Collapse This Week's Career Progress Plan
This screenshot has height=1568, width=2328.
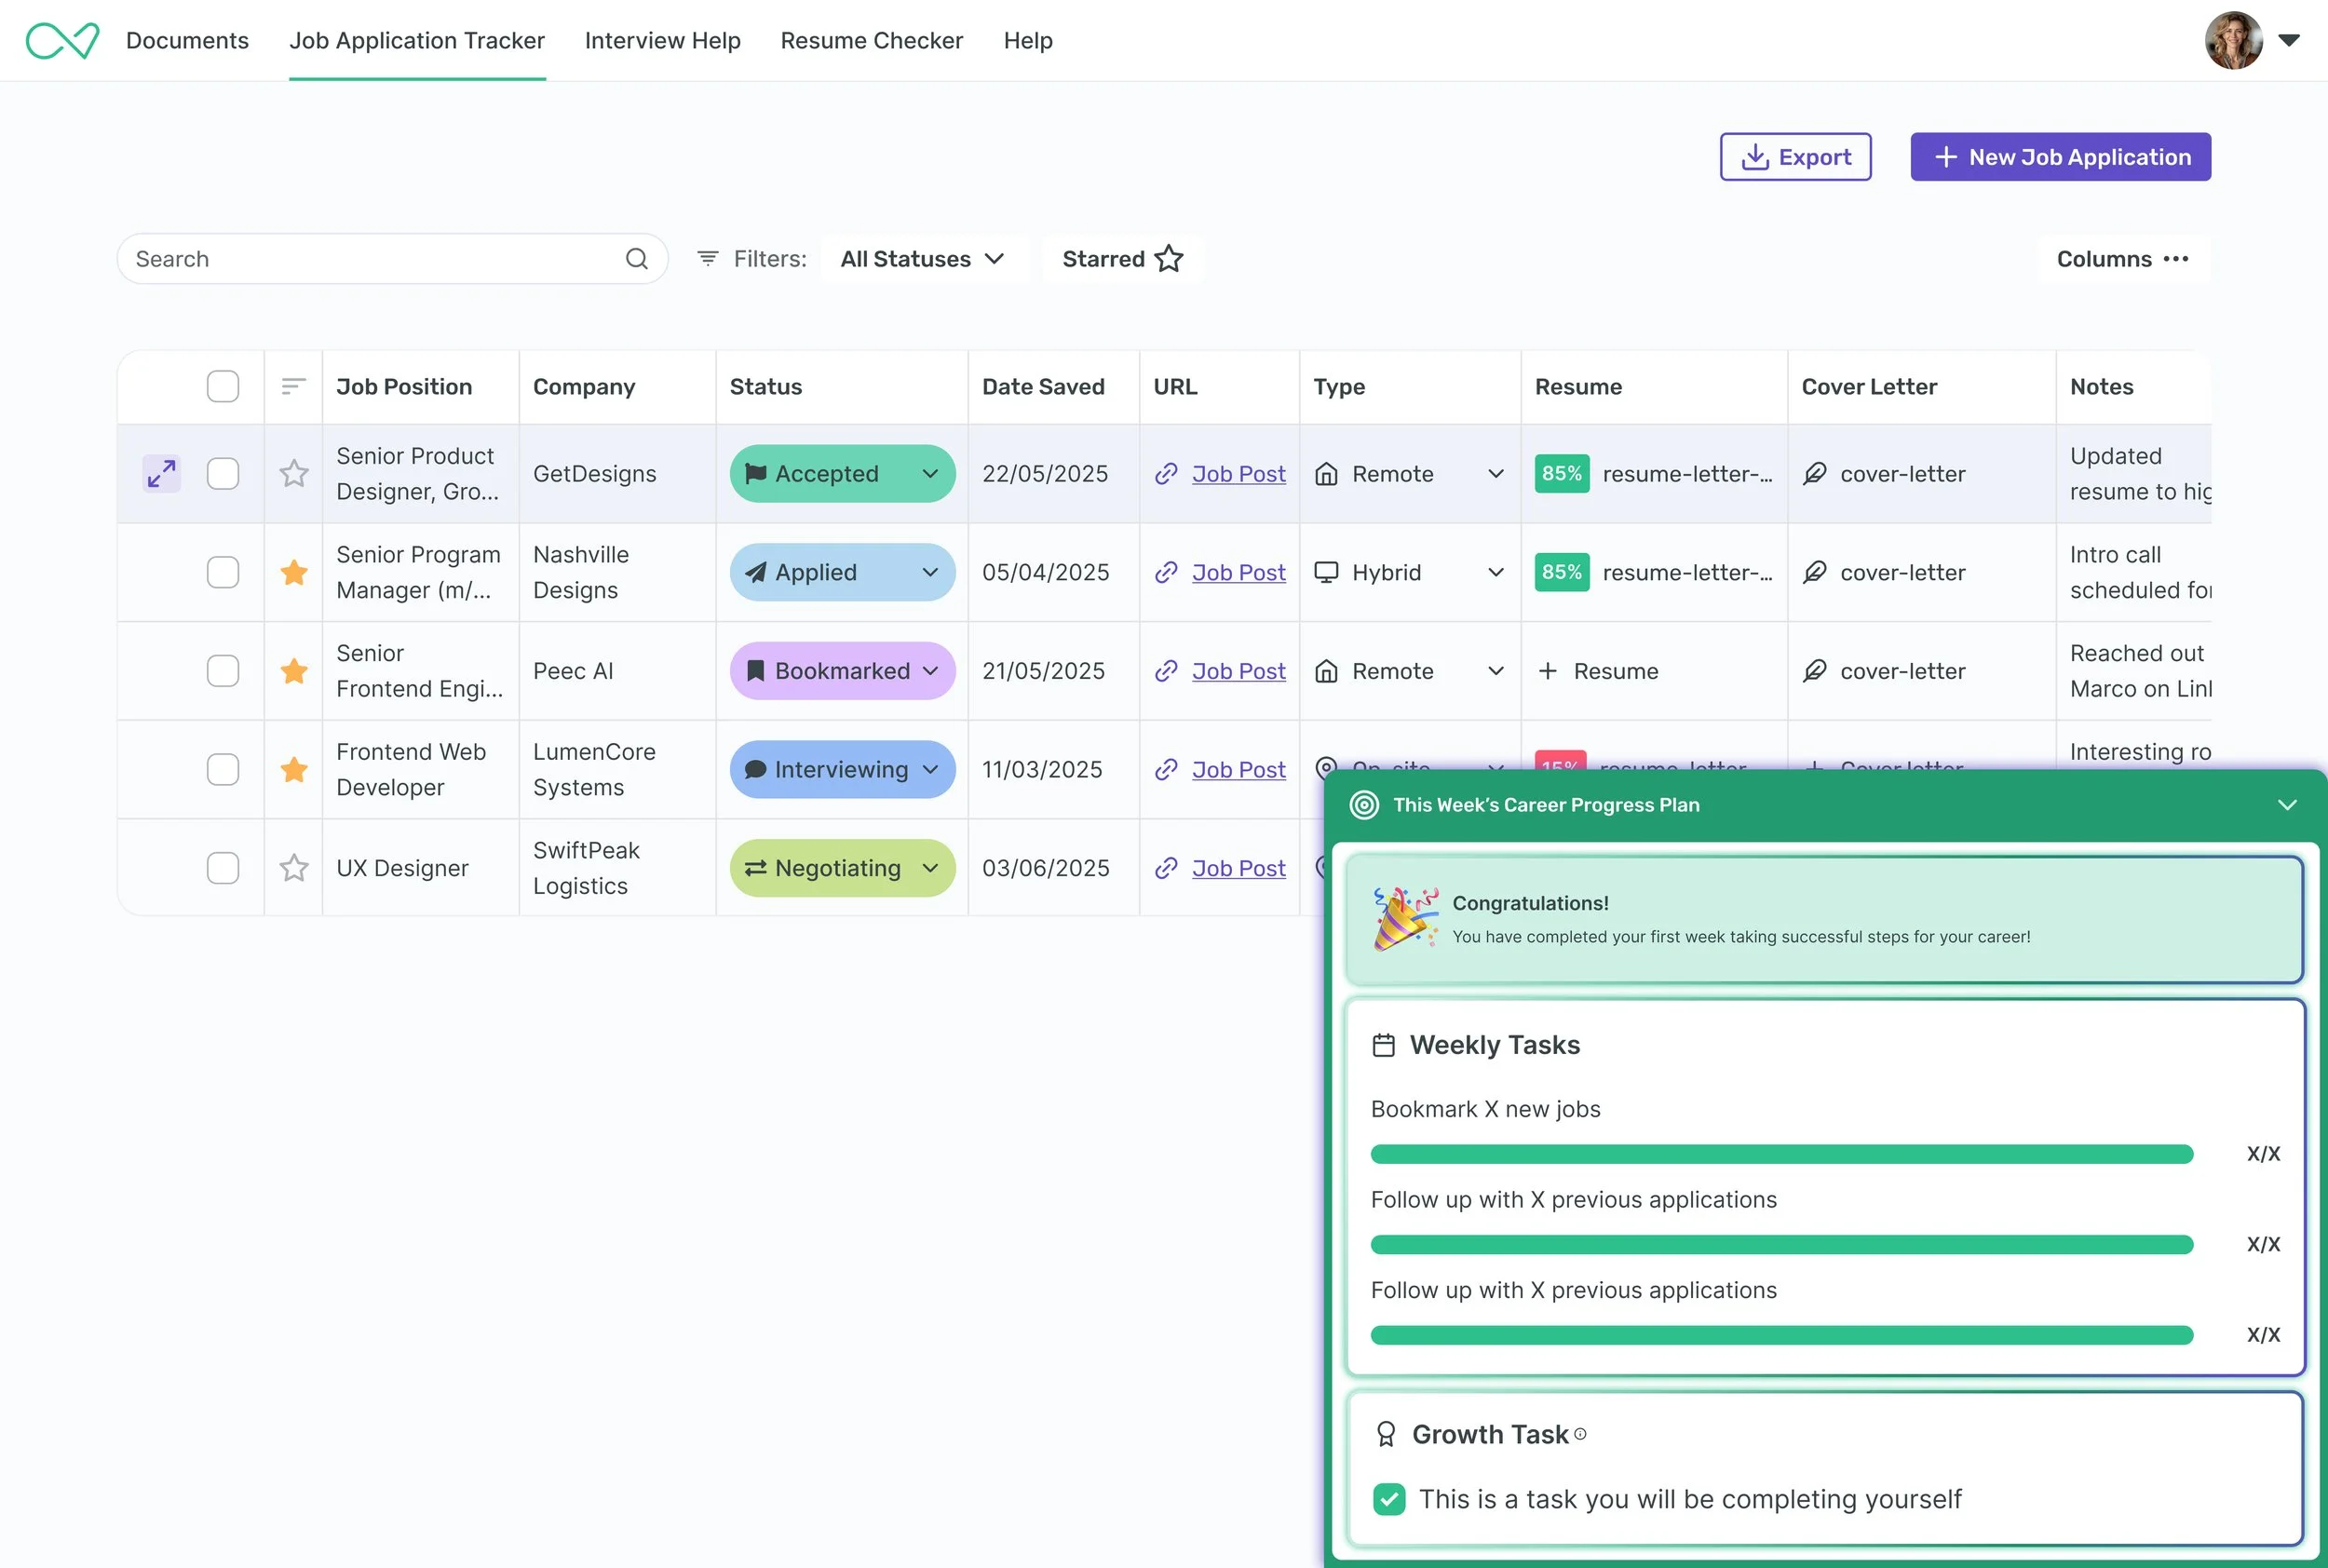(2286, 805)
